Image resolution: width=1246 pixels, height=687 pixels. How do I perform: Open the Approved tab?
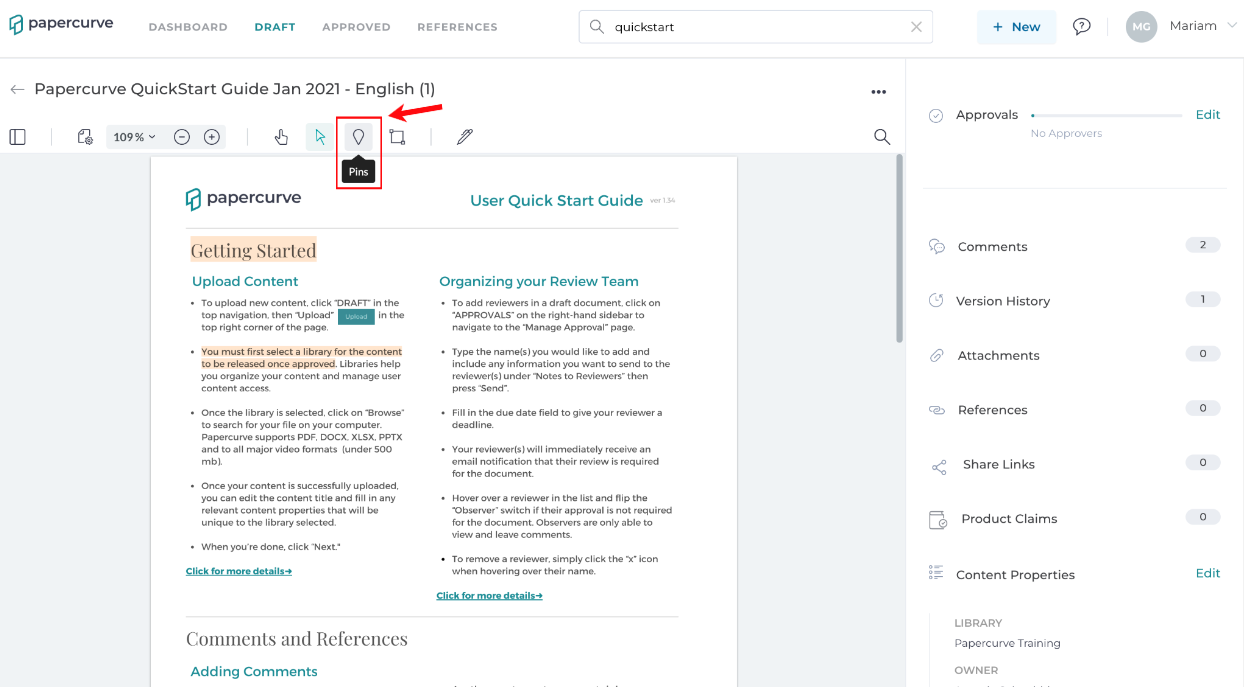coord(356,27)
